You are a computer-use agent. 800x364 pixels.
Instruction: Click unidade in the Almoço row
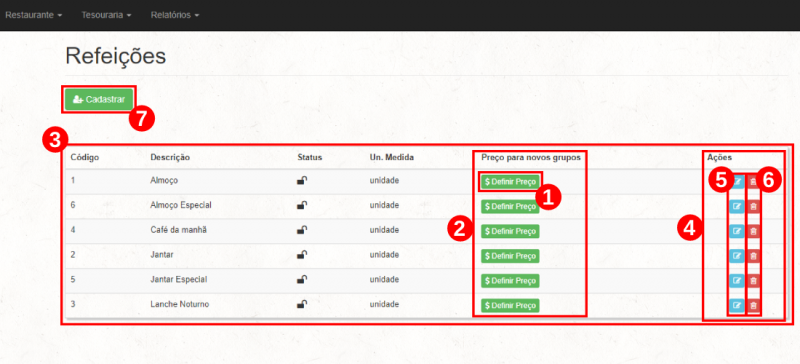[384, 180]
